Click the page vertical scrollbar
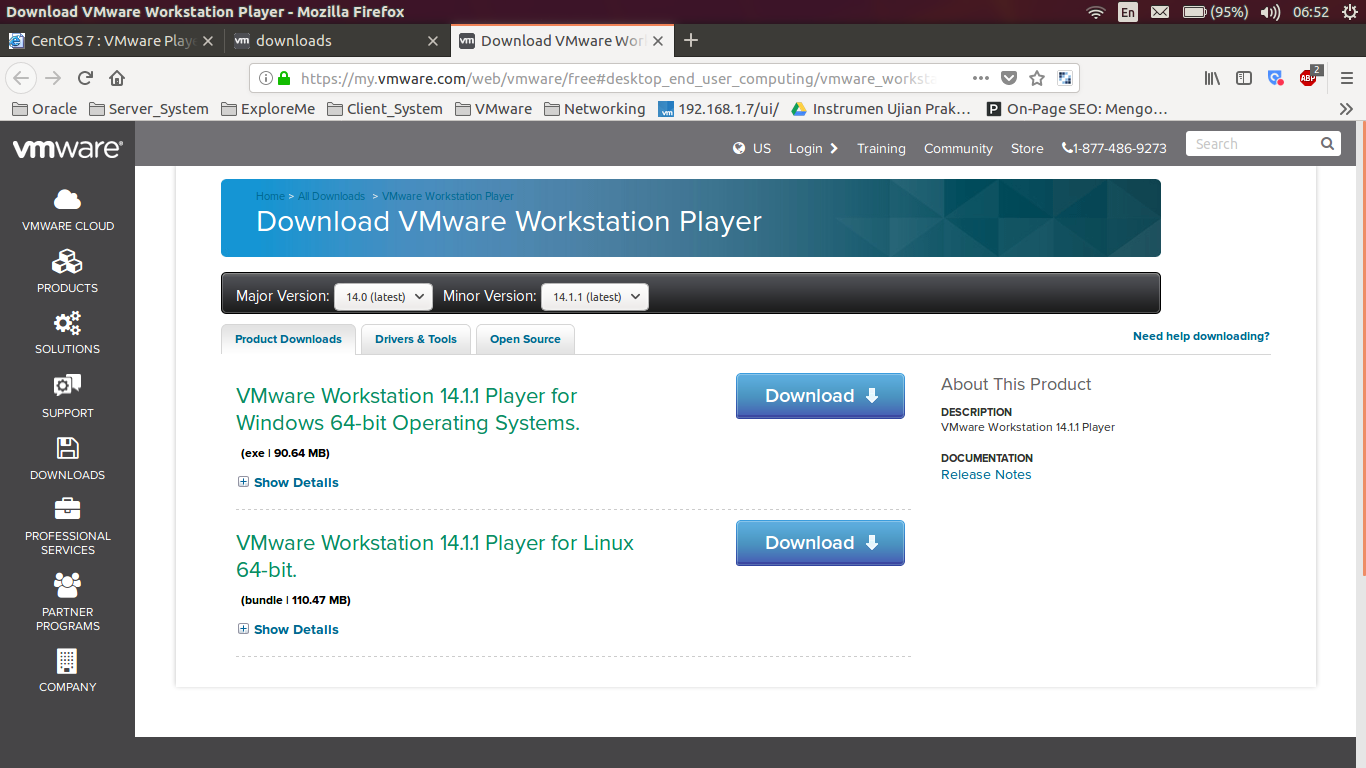Image resolution: width=1366 pixels, height=768 pixels. [1361, 350]
